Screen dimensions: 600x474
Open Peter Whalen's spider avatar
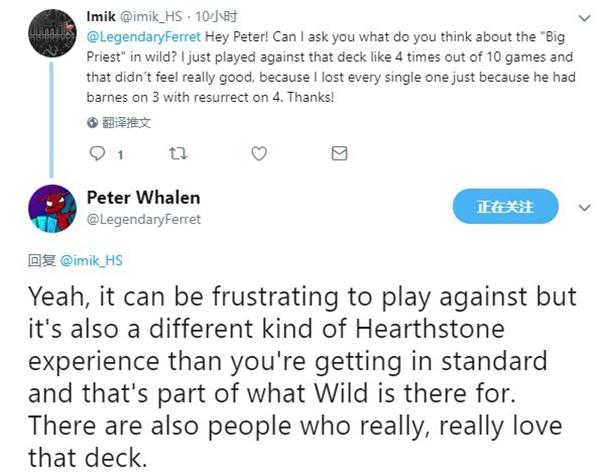coord(52,208)
